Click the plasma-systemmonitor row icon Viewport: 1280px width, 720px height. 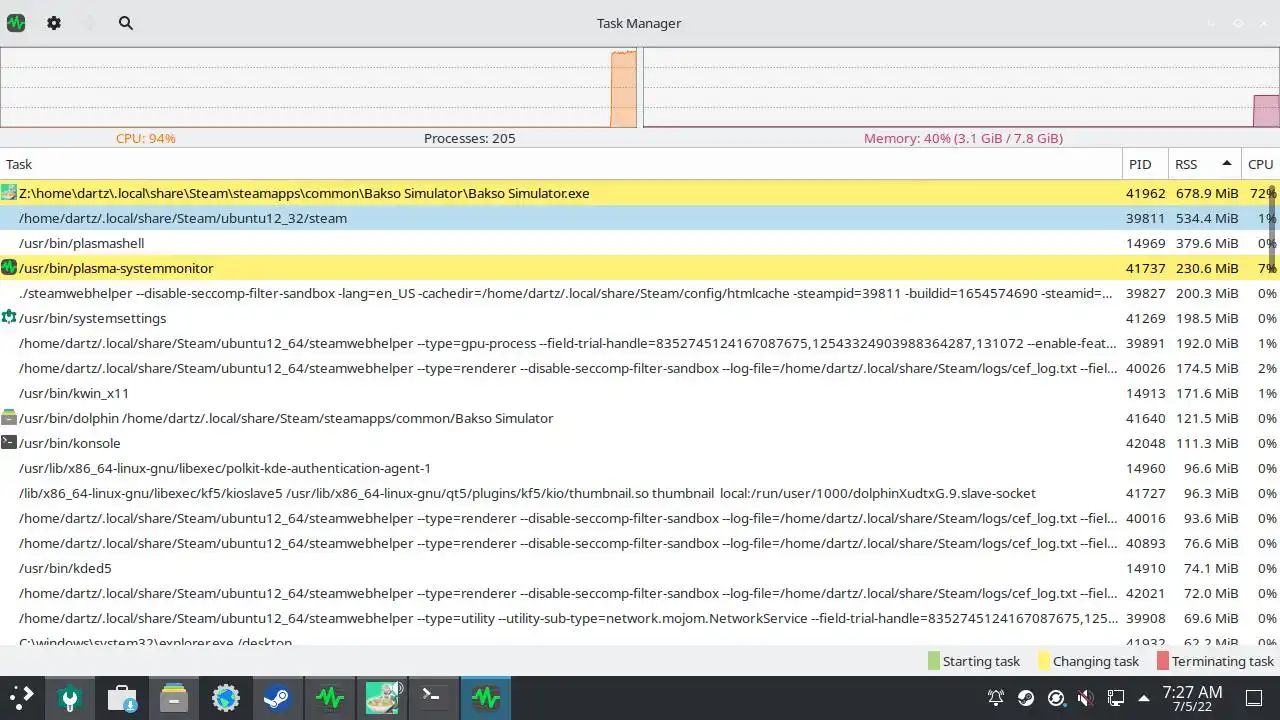[x=9, y=268]
